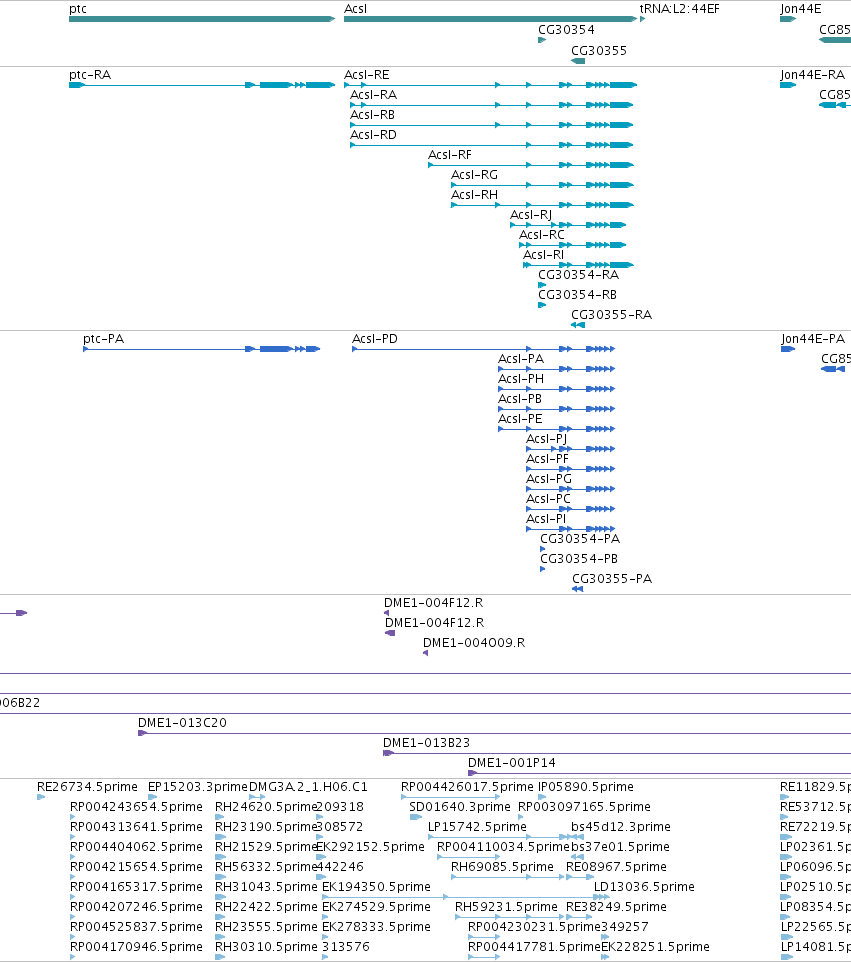This screenshot has width=851, height=962.
Task: Open the CG30354-RB transcript
Action: (x=542, y=305)
